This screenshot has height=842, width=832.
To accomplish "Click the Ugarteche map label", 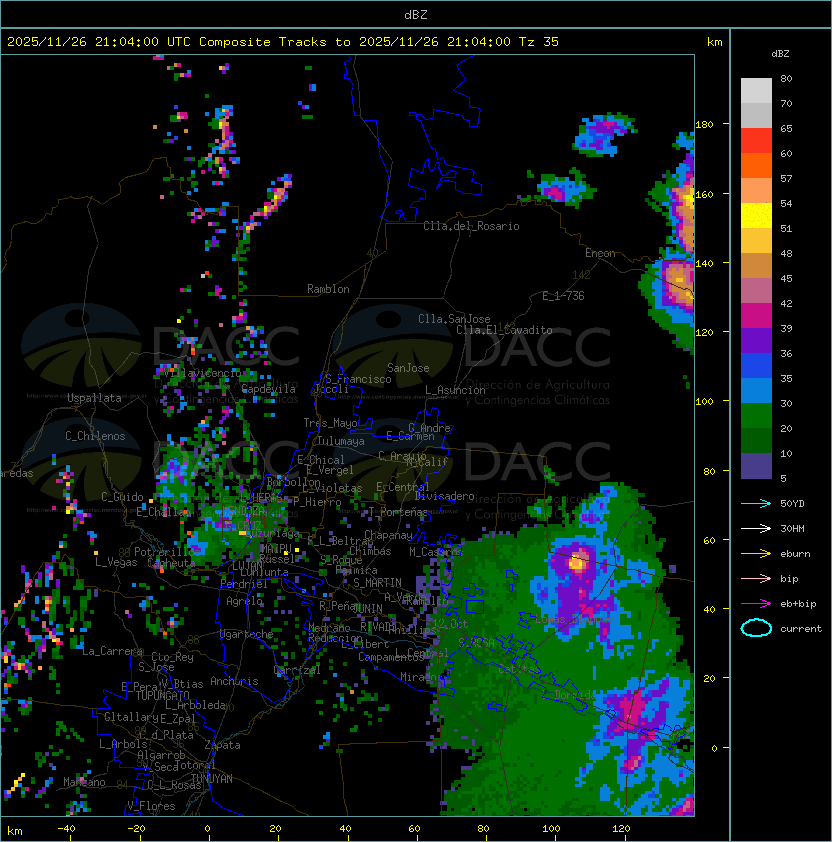I will pos(247,634).
